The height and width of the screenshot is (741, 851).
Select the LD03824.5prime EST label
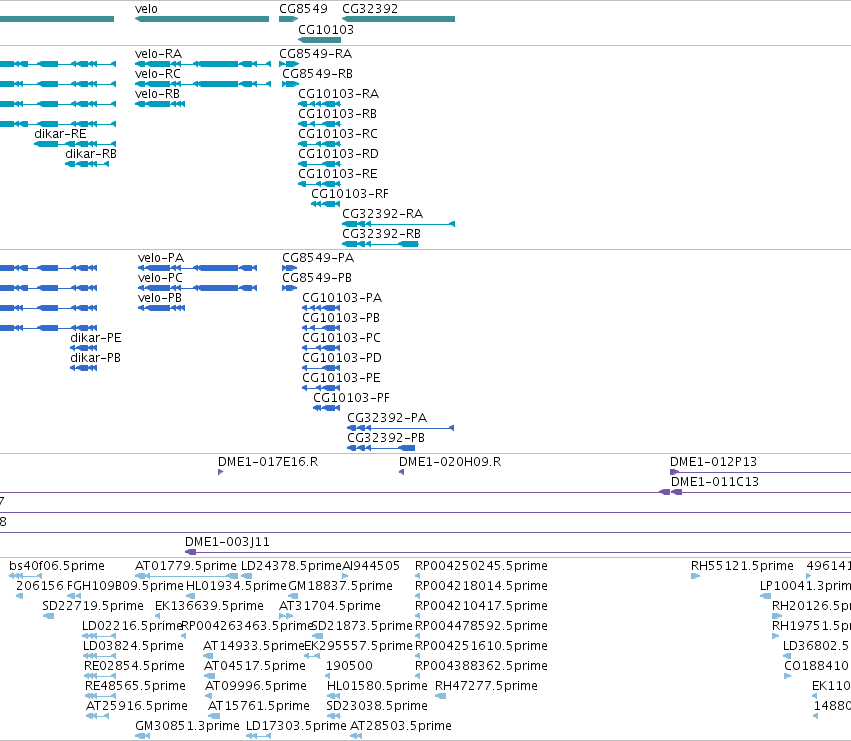133,646
